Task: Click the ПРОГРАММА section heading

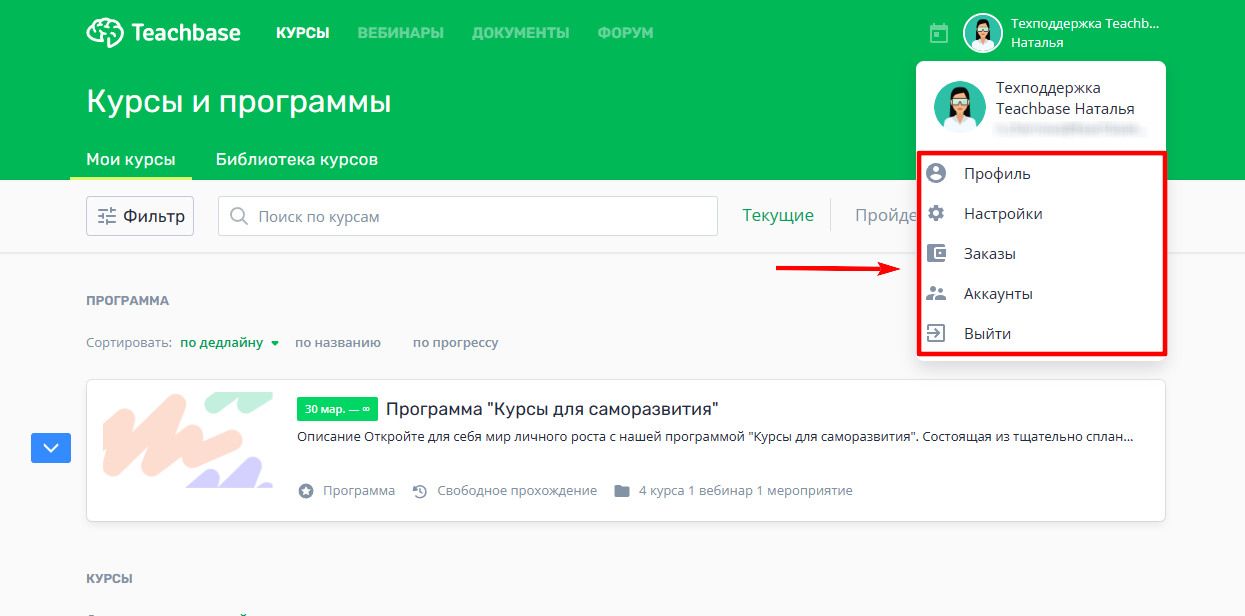Action: (x=128, y=300)
